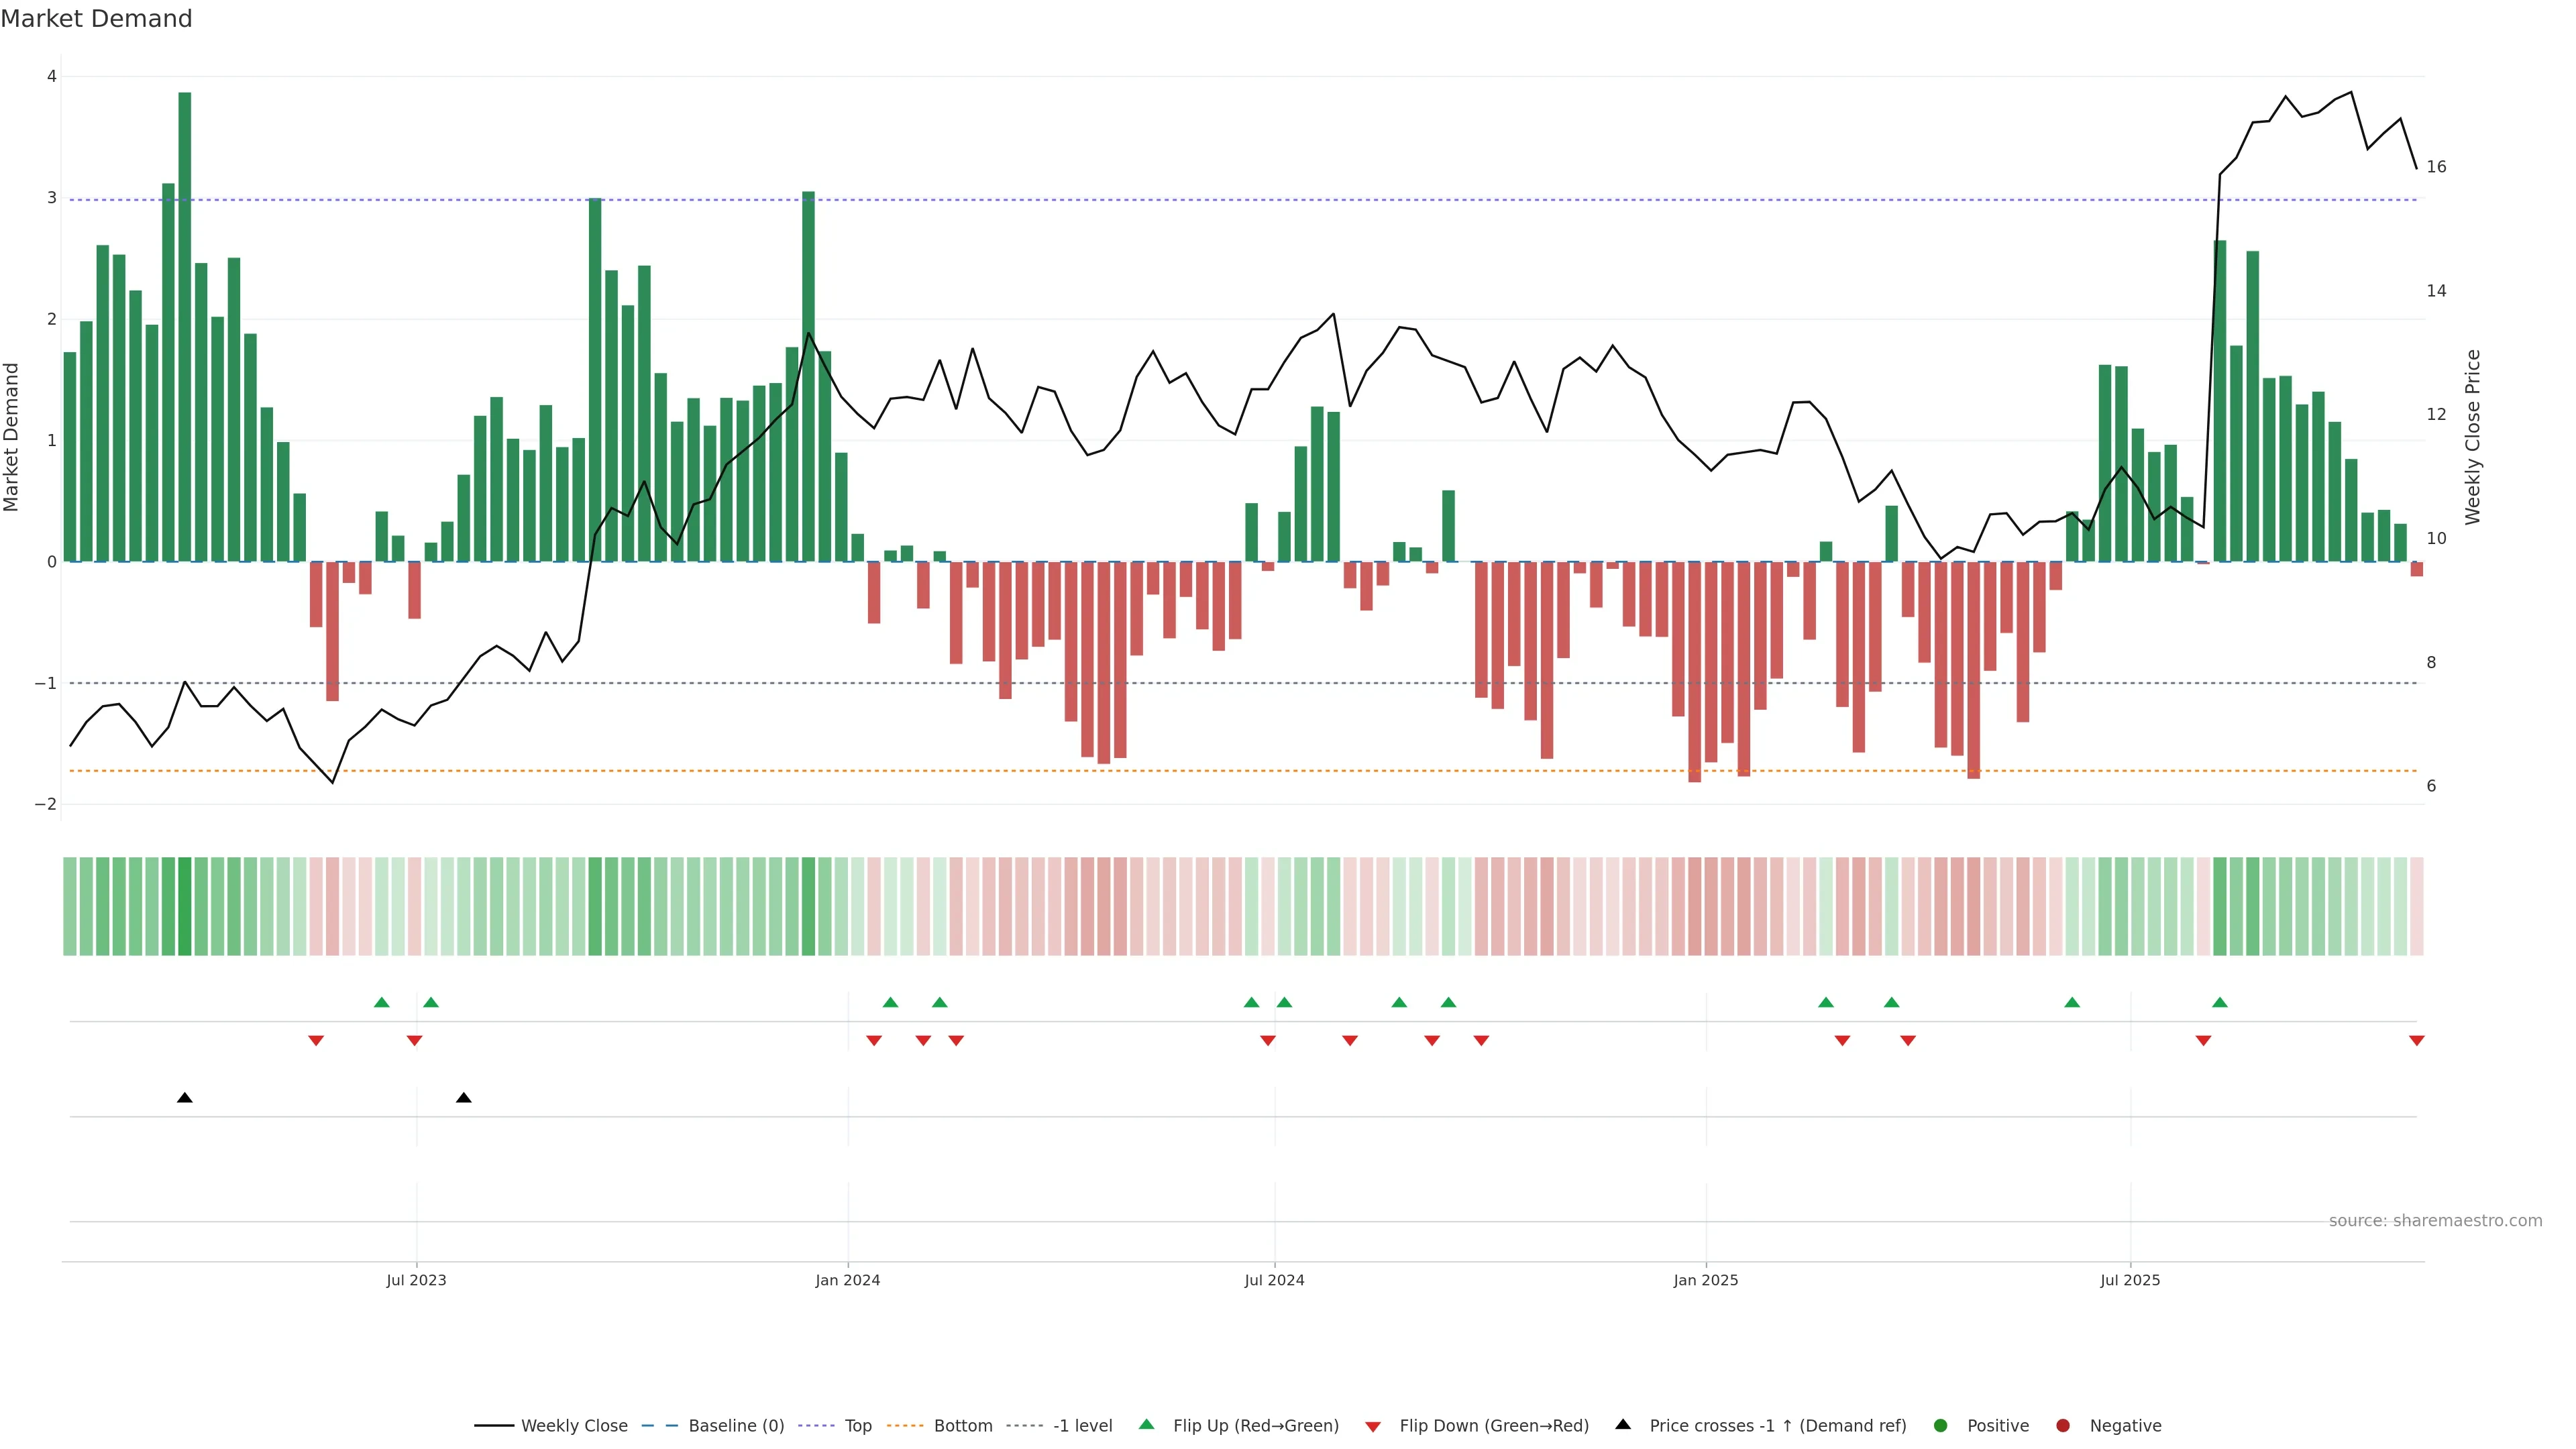Select the leftmost black price-cross triangle marker

(185, 1098)
